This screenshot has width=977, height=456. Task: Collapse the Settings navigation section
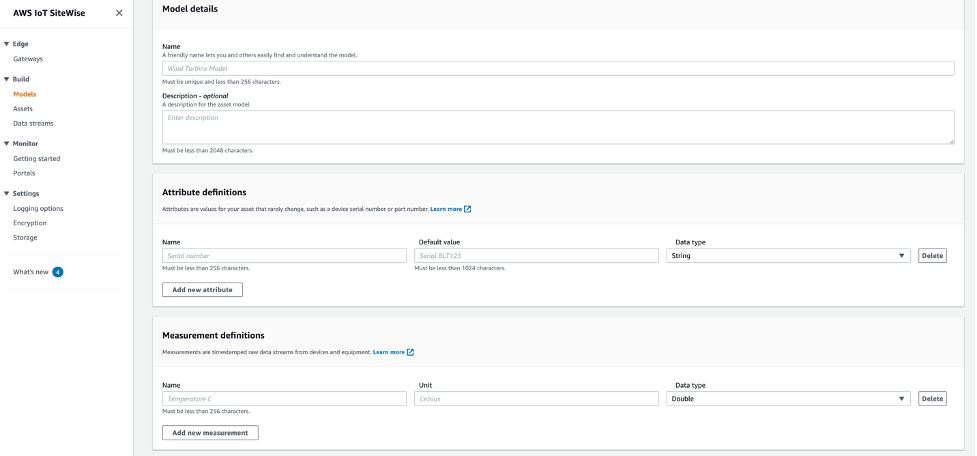coord(6,193)
